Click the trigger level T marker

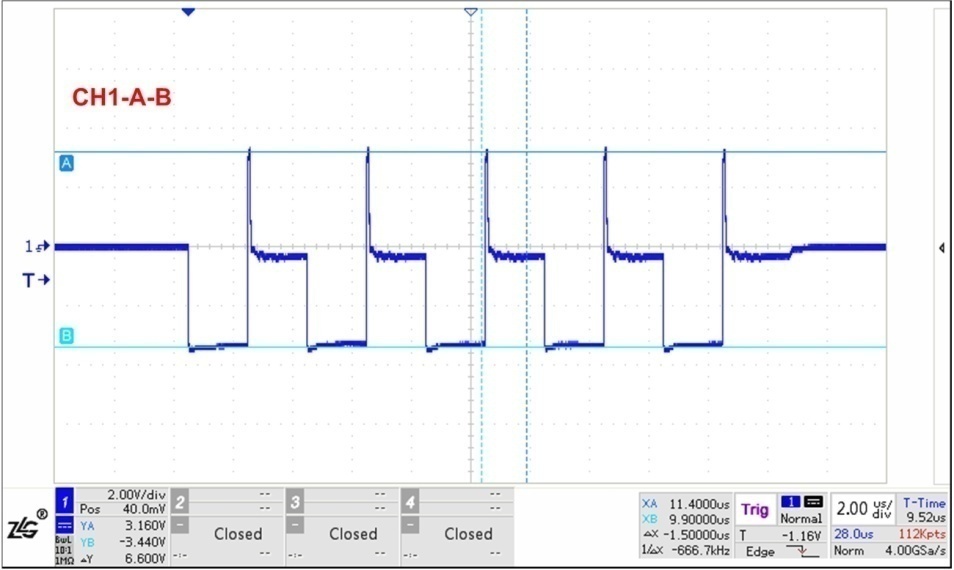35,281
